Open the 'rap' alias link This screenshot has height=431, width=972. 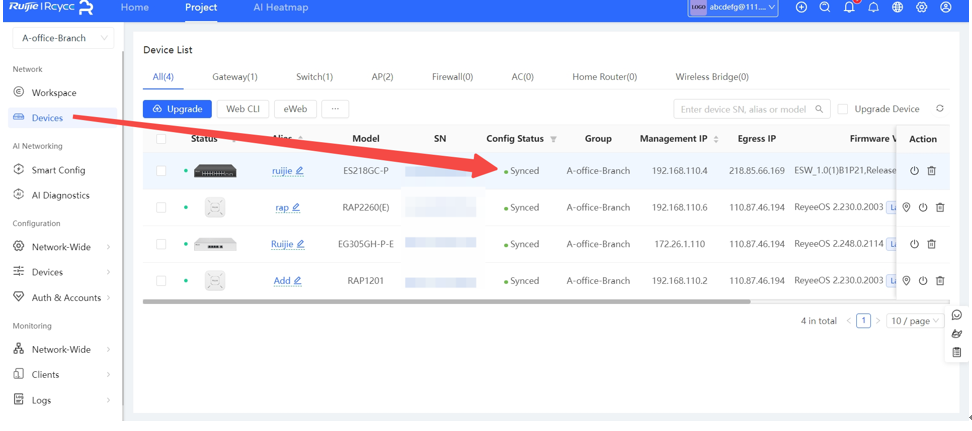click(282, 208)
